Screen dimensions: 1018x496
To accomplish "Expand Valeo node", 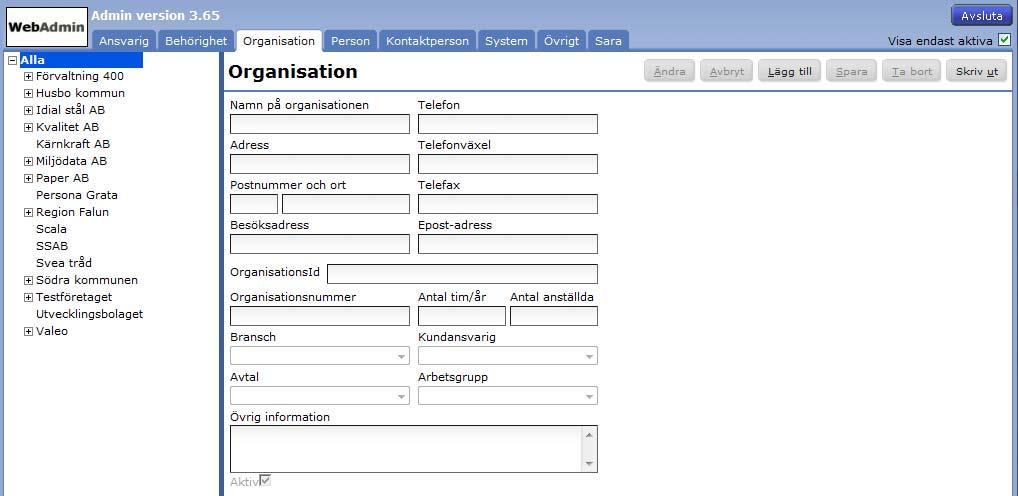I will [x=29, y=332].
